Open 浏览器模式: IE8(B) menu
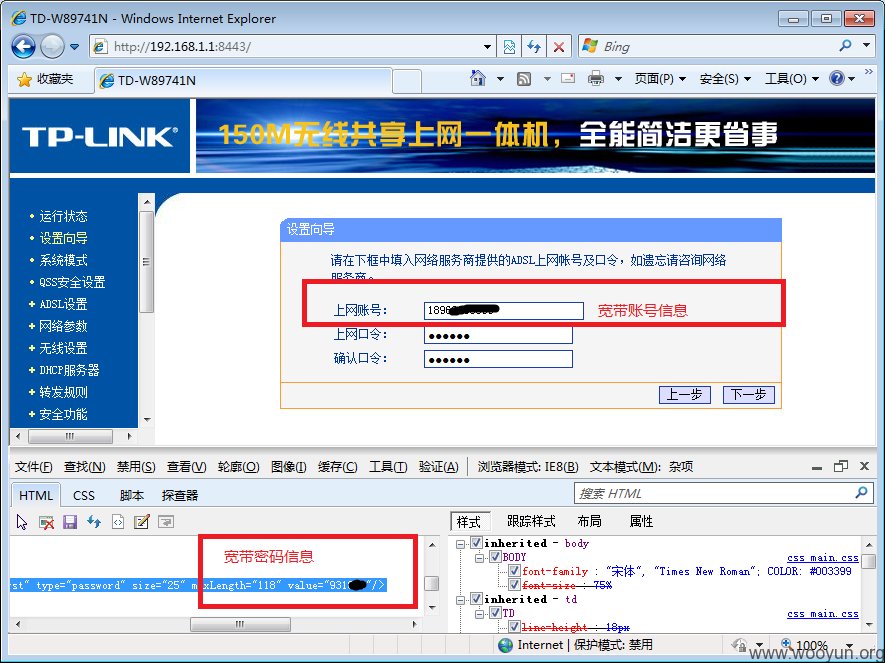 [x=528, y=467]
